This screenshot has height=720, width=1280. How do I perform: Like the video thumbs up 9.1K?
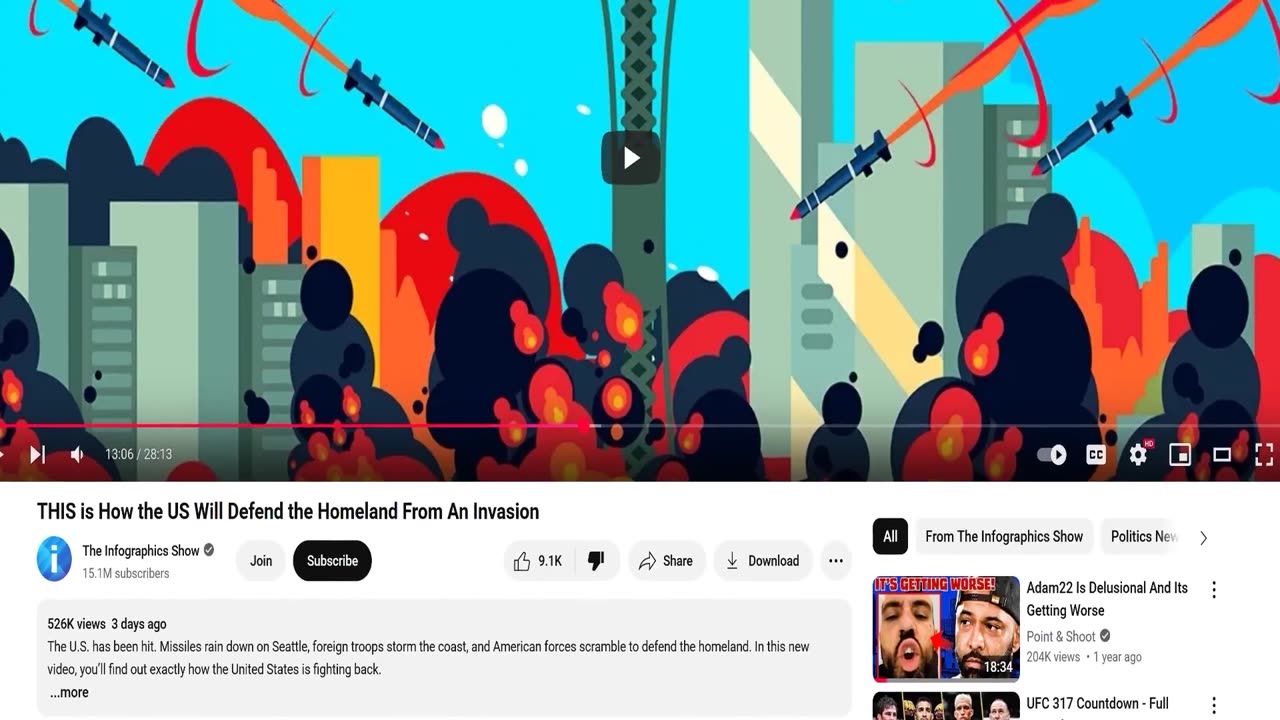[538, 561]
